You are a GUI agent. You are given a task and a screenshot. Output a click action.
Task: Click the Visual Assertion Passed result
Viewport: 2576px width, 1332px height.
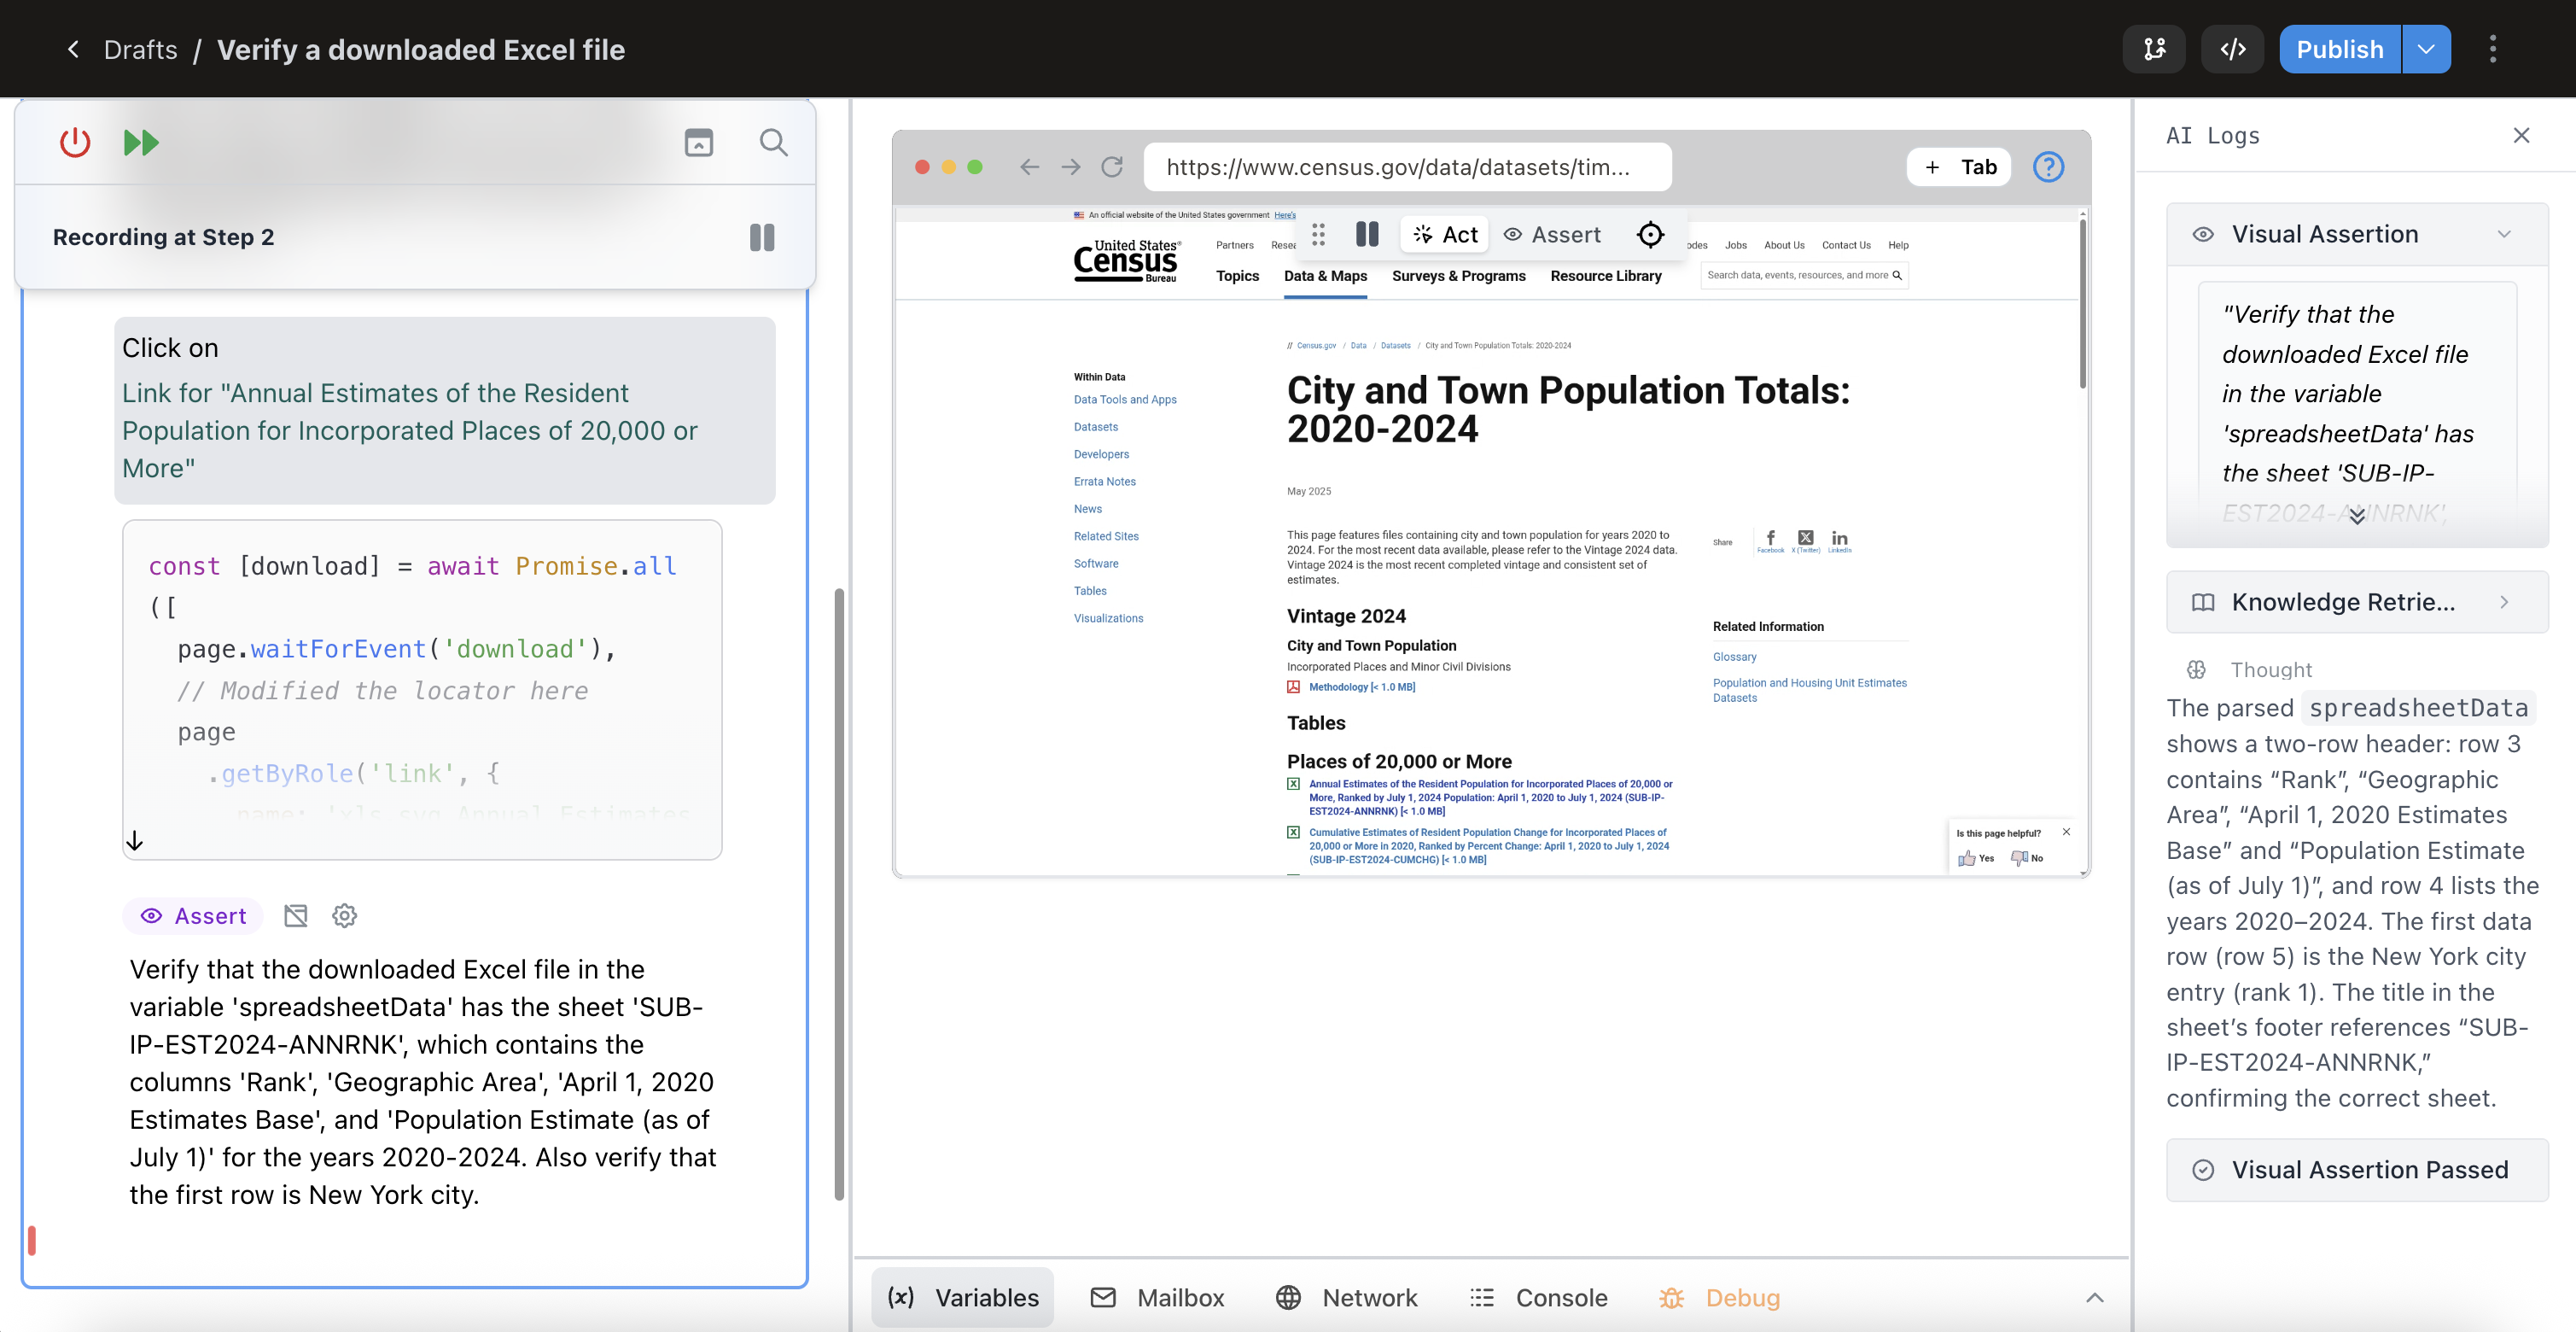tap(2357, 1169)
